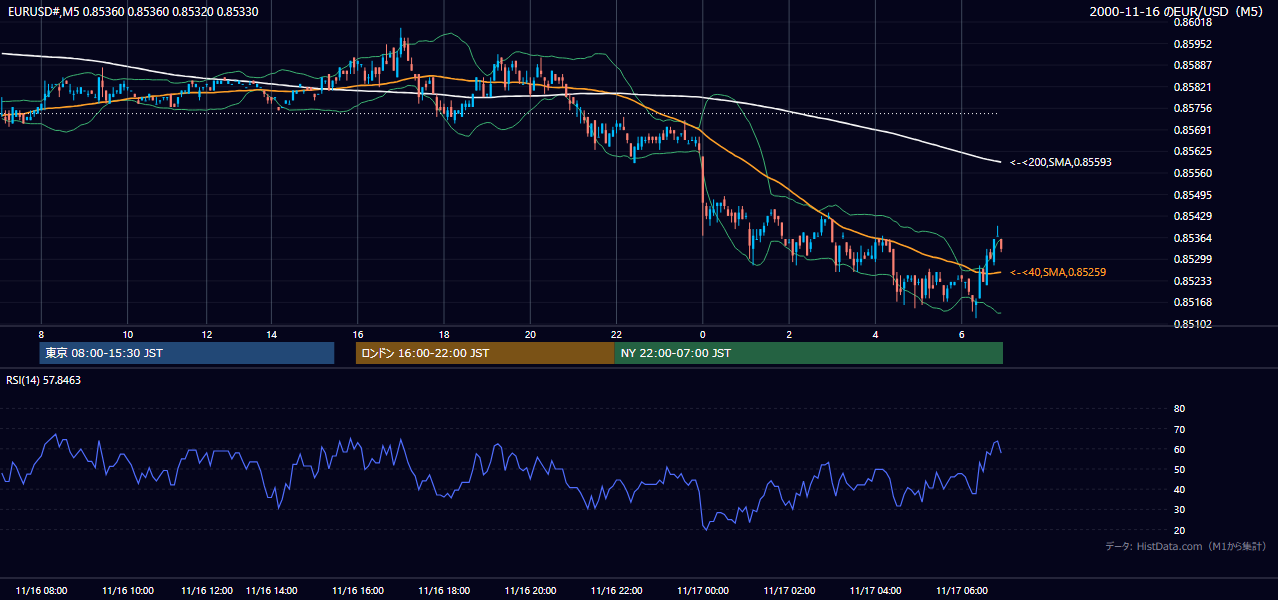Click price axis value 0.85887
Image resolution: width=1278 pixels, height=600 pixels.
coord(1192,65)
